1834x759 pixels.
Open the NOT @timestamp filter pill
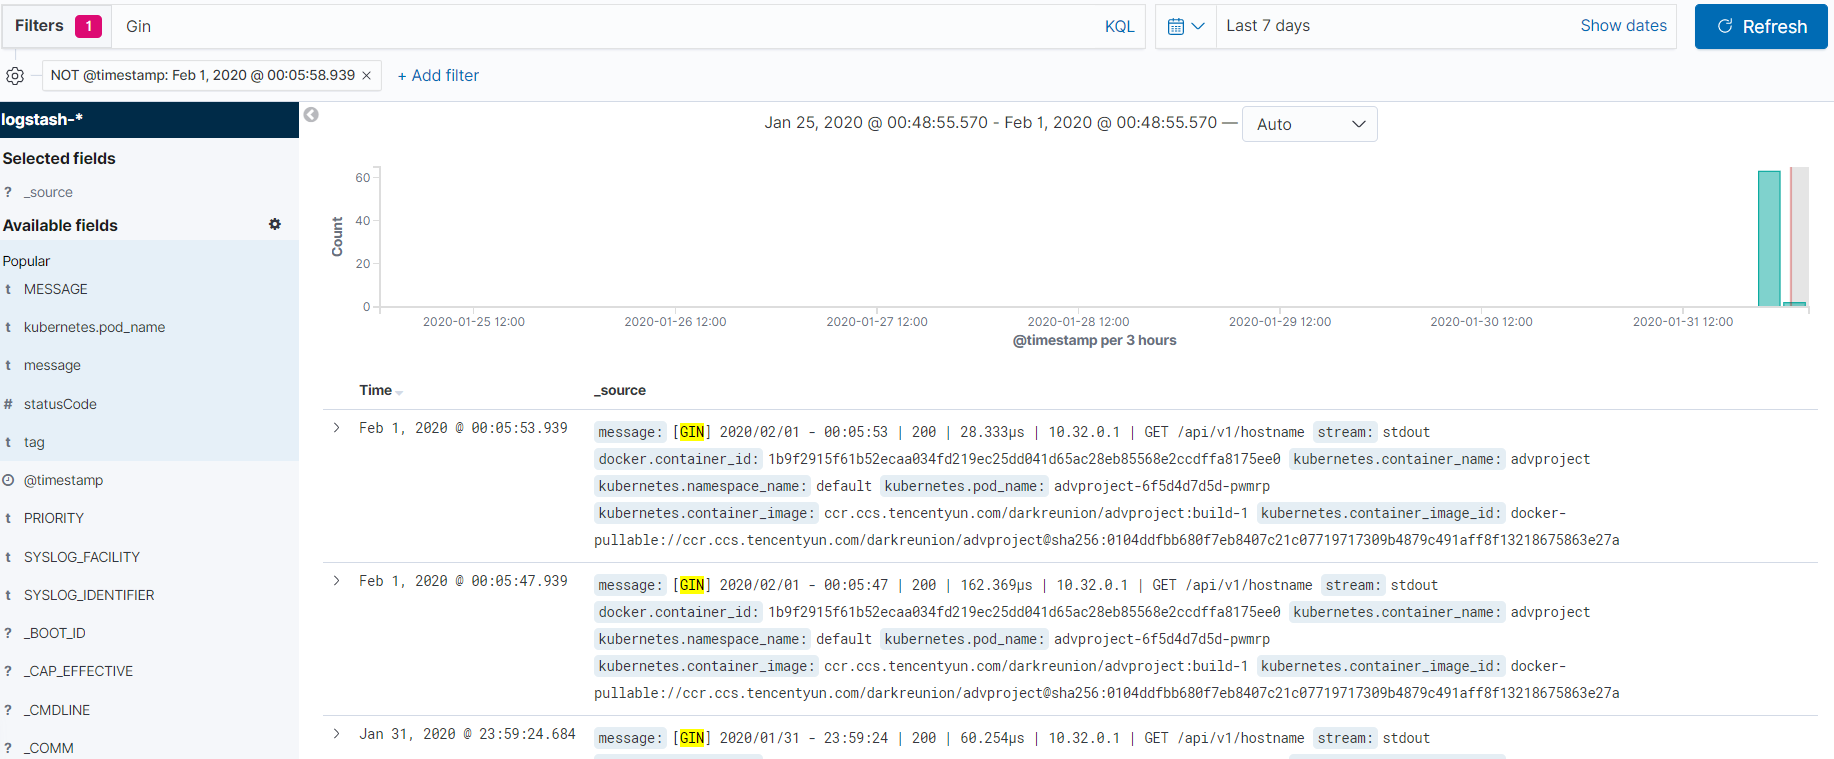pos(203,76)
